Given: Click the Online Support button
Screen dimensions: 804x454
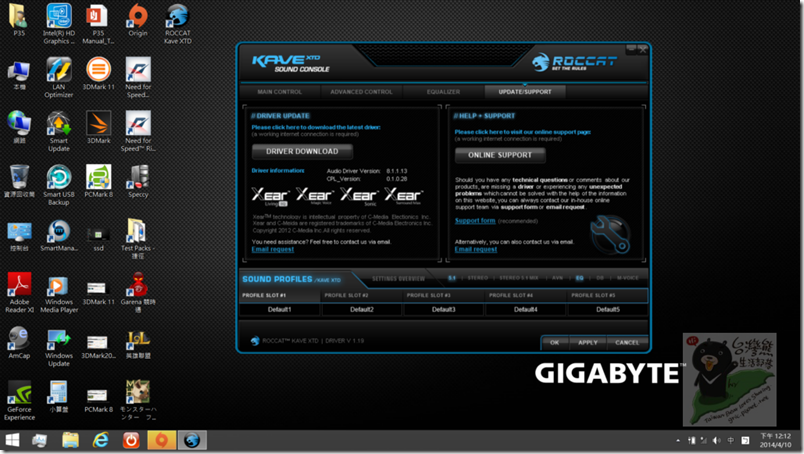Looking at the screenshot, I should (x=500, y=155).
